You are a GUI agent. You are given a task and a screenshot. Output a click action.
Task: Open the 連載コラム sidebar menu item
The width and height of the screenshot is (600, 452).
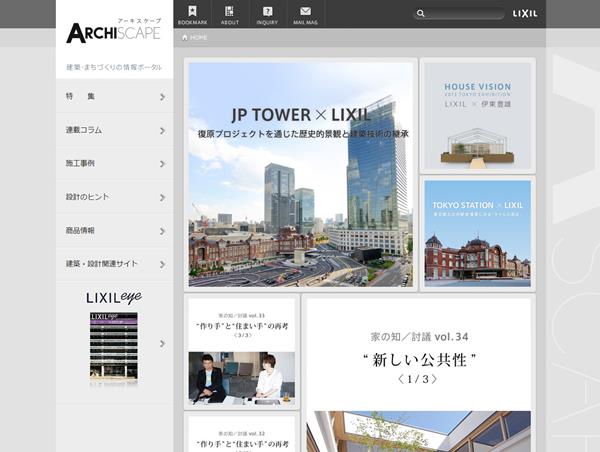point(114,130)
